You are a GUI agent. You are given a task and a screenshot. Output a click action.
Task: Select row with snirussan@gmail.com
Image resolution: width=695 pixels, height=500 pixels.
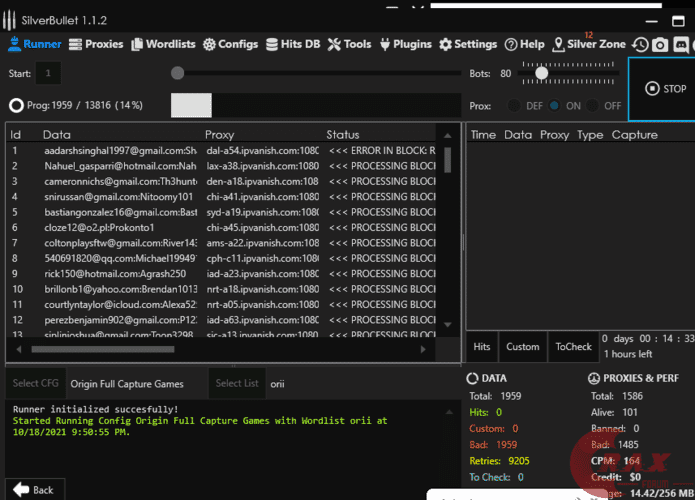click(x=222, y=197)
